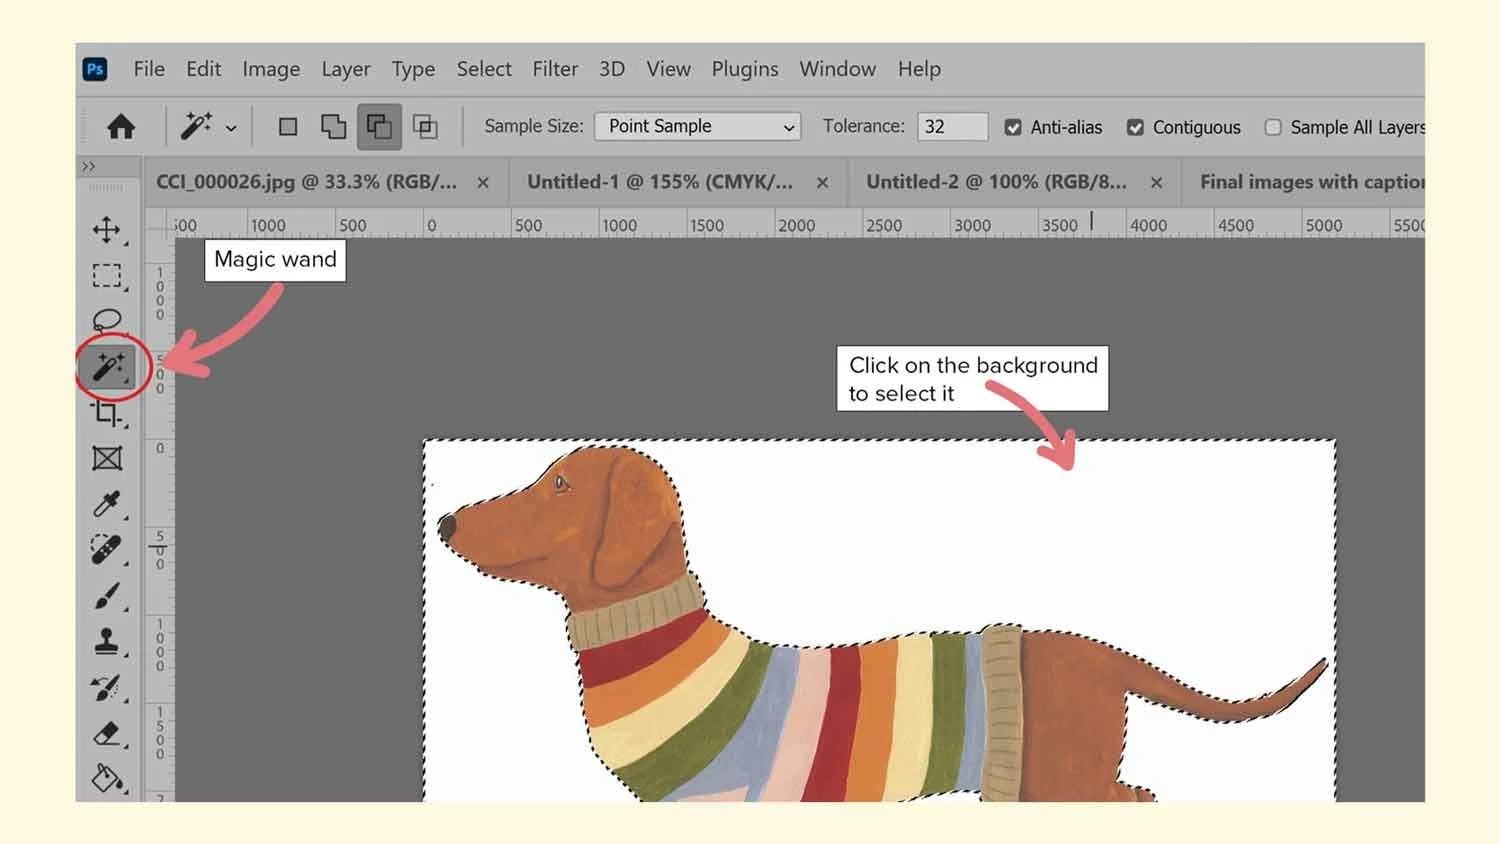Open the Plugins menu
1500x844 pixels.
[745, 69]
